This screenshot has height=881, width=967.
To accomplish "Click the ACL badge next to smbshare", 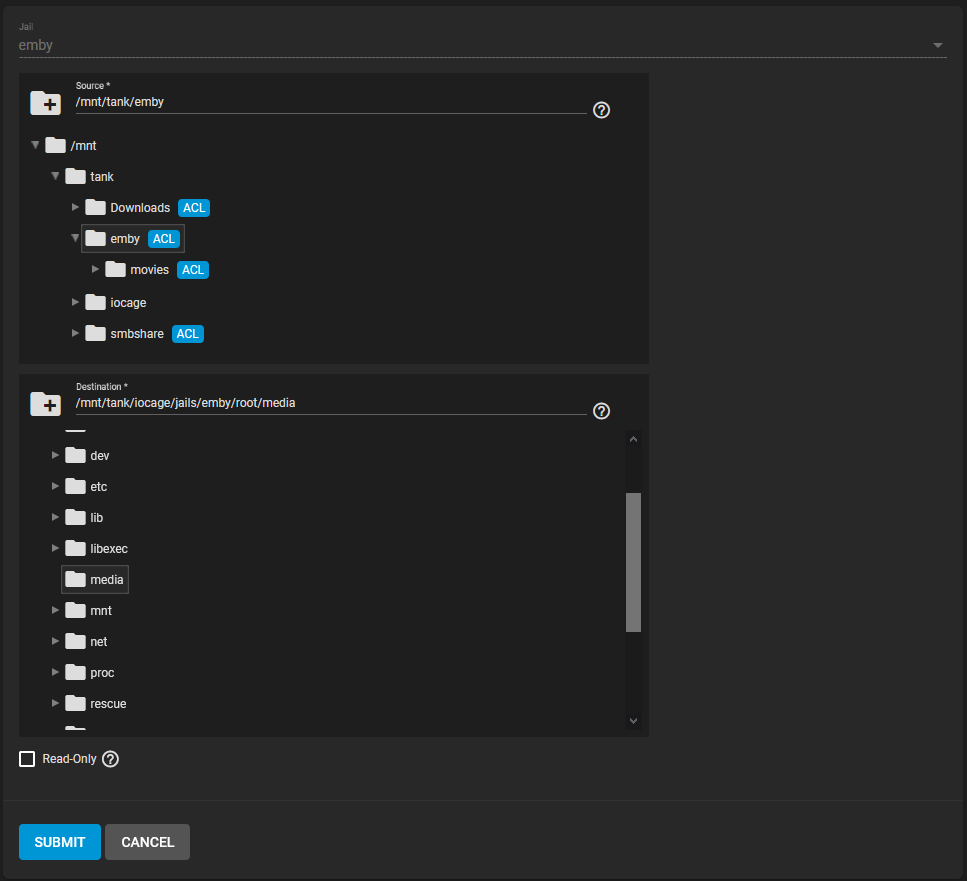I will coord(187,334).
